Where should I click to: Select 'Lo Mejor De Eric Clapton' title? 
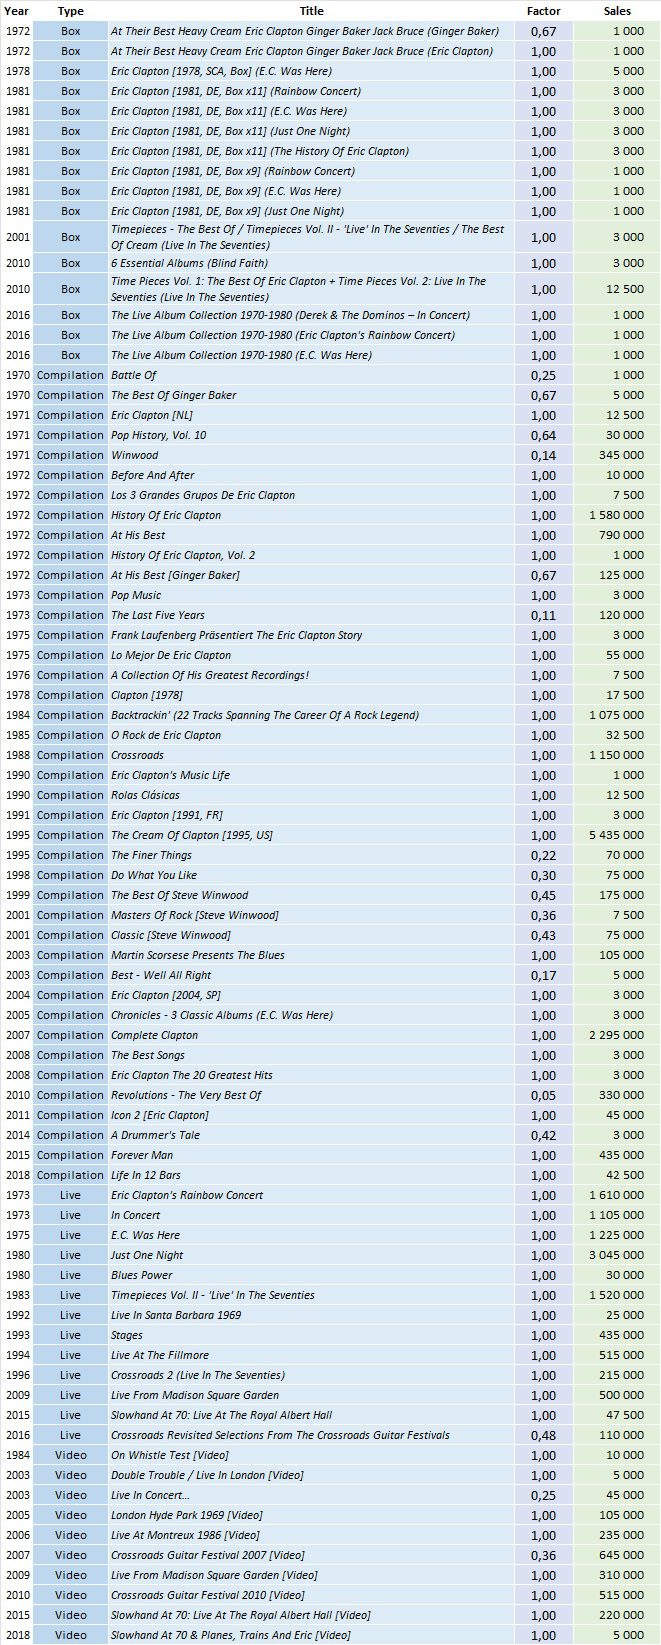[x=171, y=655]
